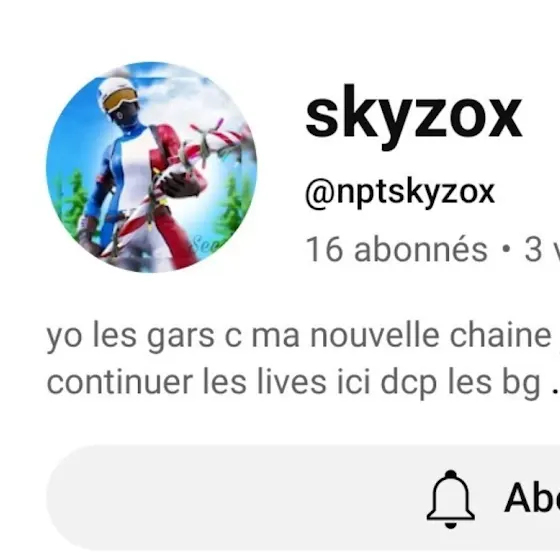The image size is (560, 560).
Task: Select the skyzox channel title
Action: [414, 116]
